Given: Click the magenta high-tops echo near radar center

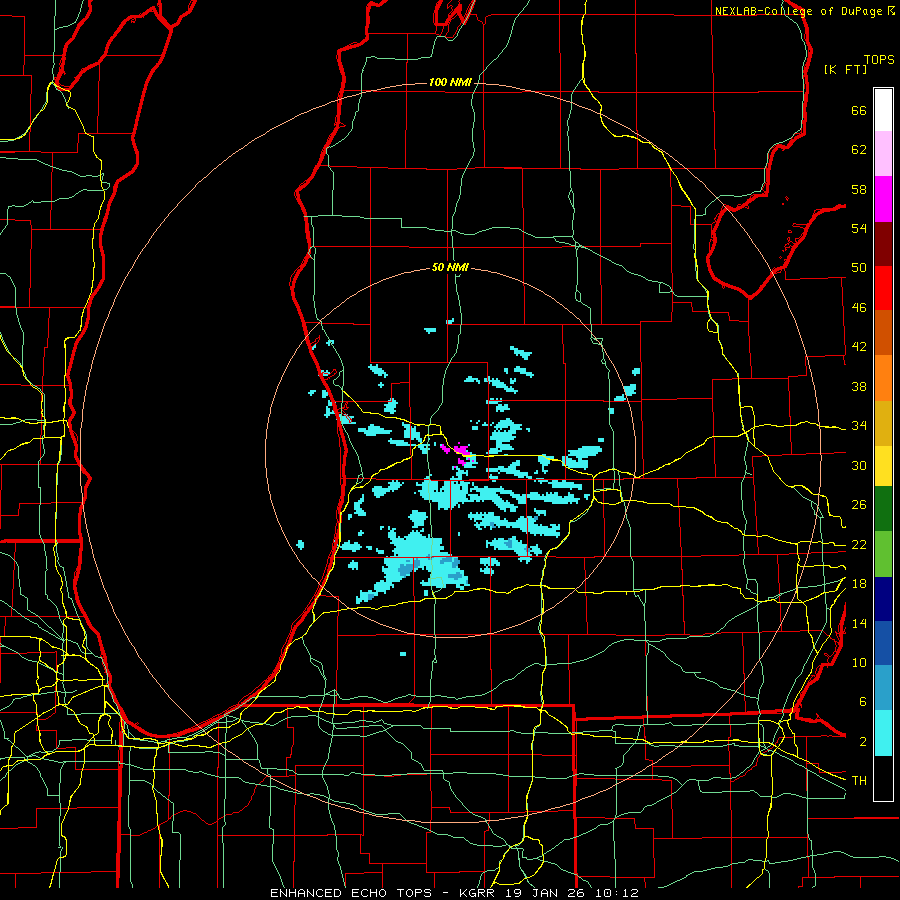Looking at the screenshot, I should tap(461, 453).
